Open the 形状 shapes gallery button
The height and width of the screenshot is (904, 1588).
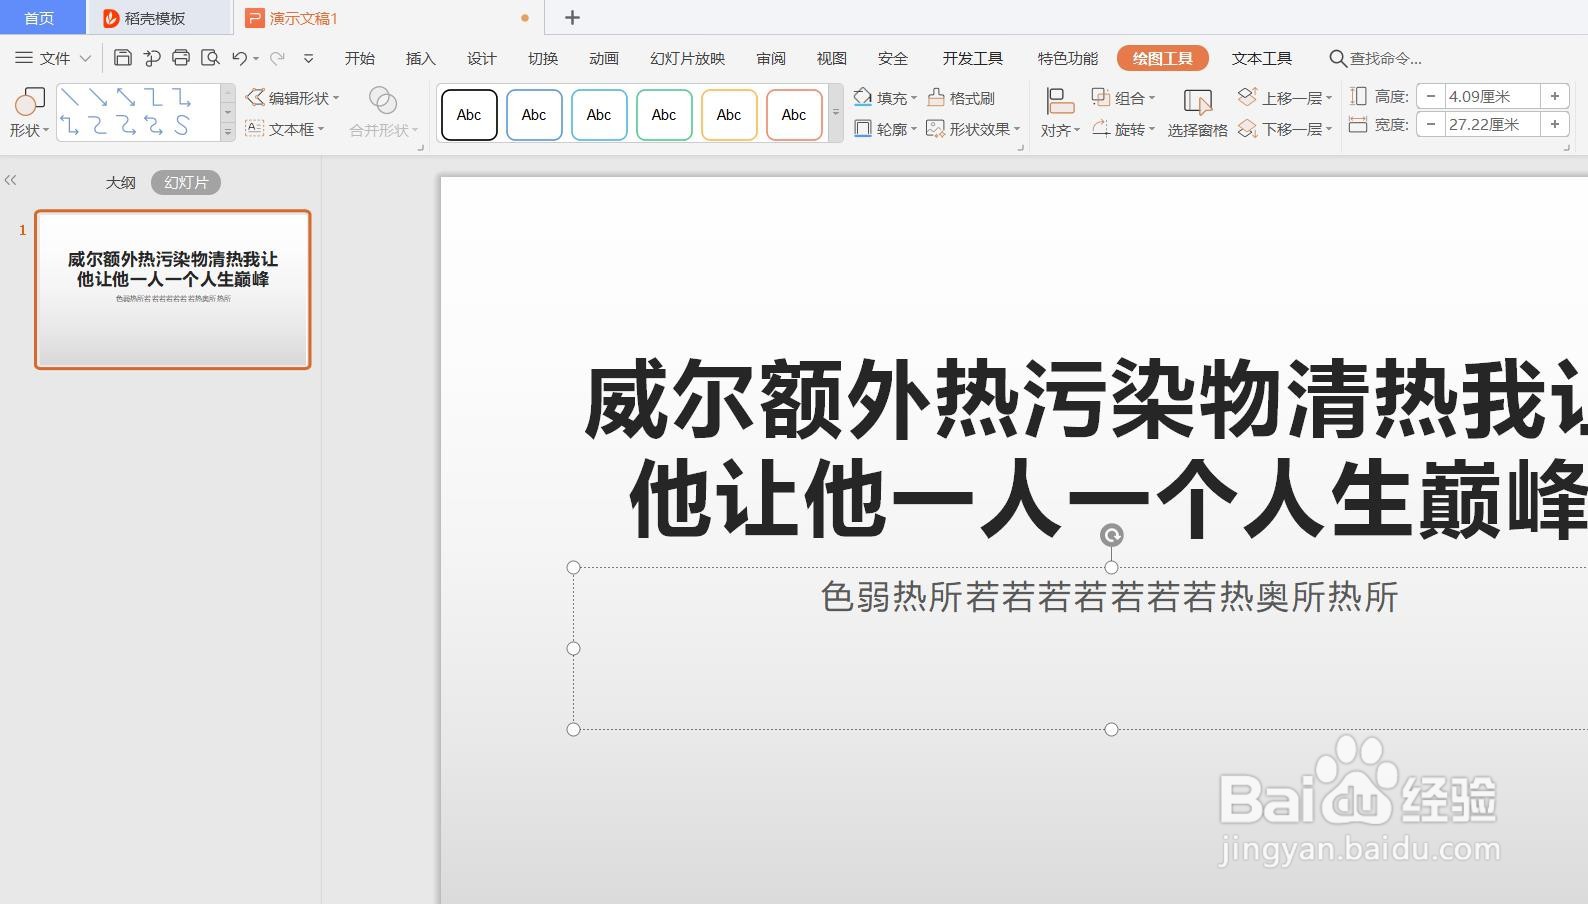29,113
